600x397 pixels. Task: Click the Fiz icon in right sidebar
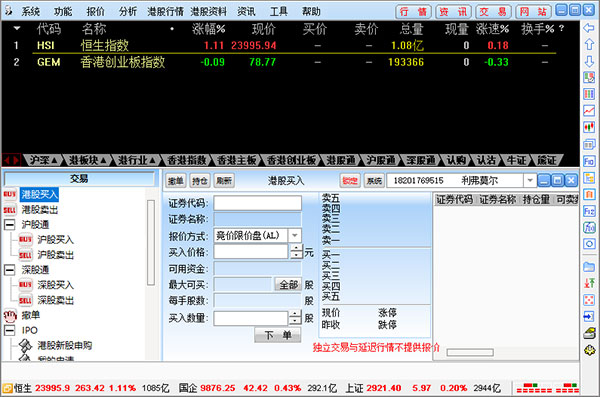click(589, 211)
